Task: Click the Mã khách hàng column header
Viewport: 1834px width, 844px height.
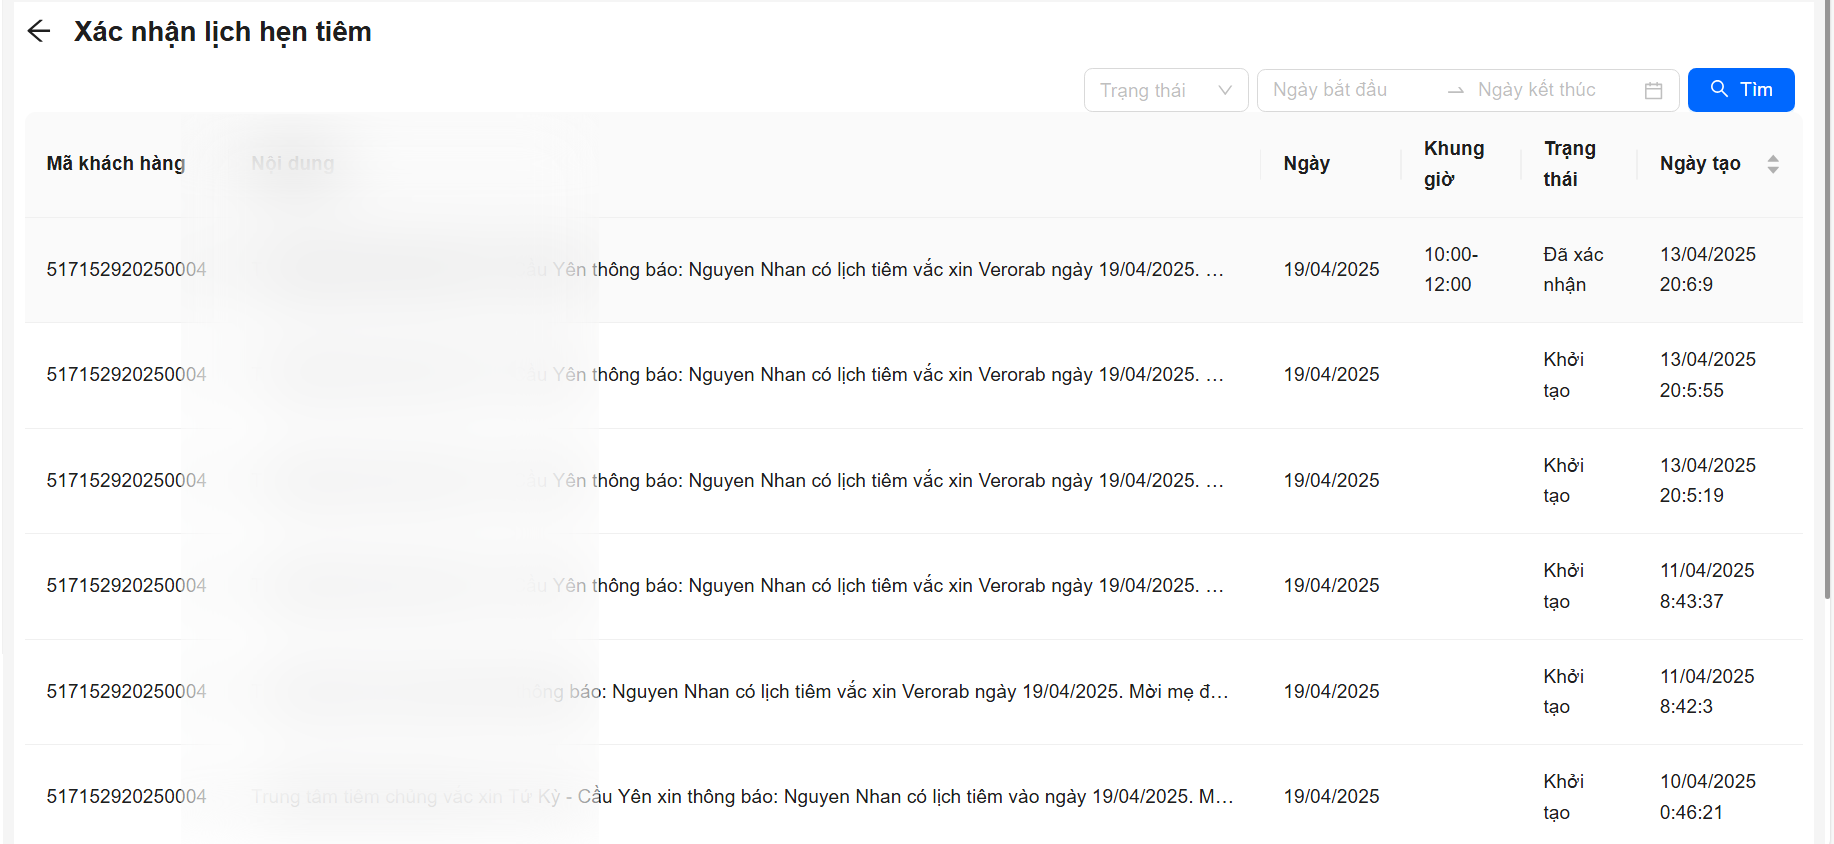Action: tap(116, 164)
